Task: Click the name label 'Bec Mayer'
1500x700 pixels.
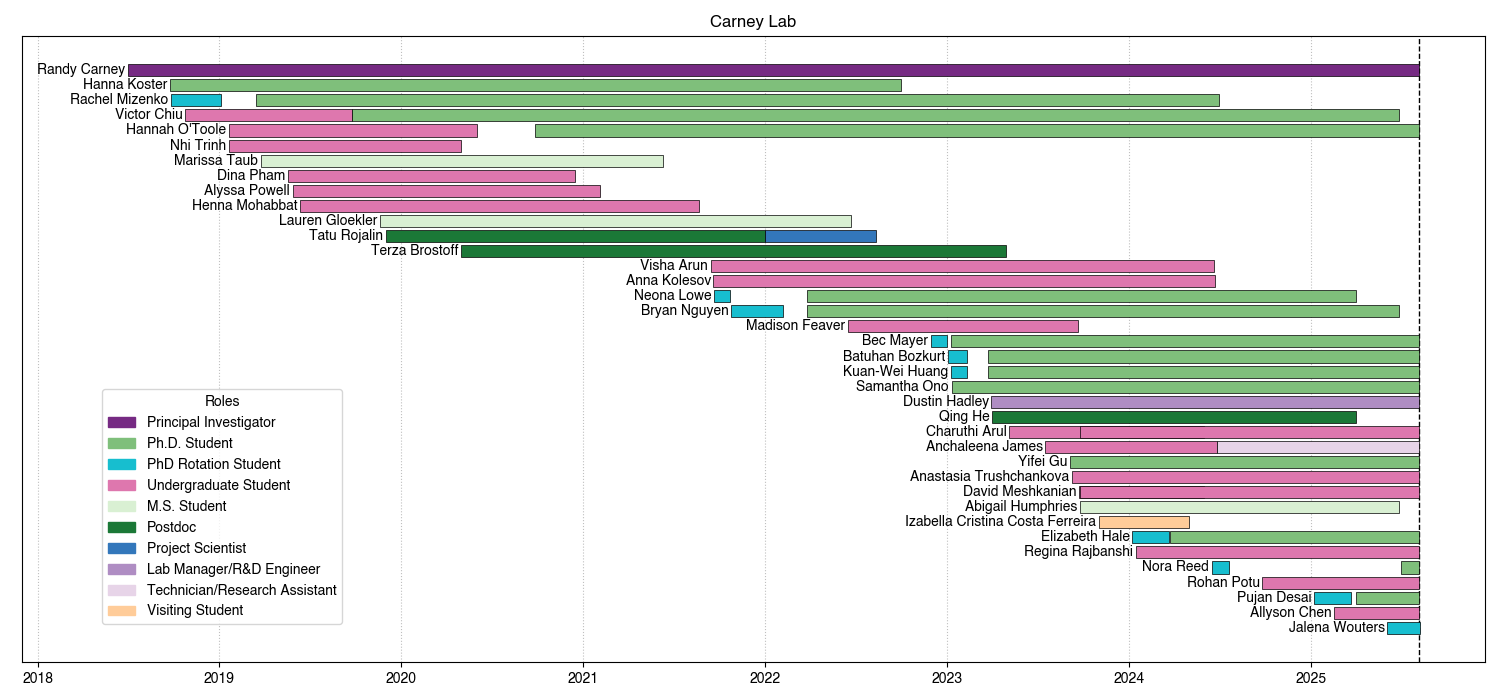Action: click(x=895, y=341)
